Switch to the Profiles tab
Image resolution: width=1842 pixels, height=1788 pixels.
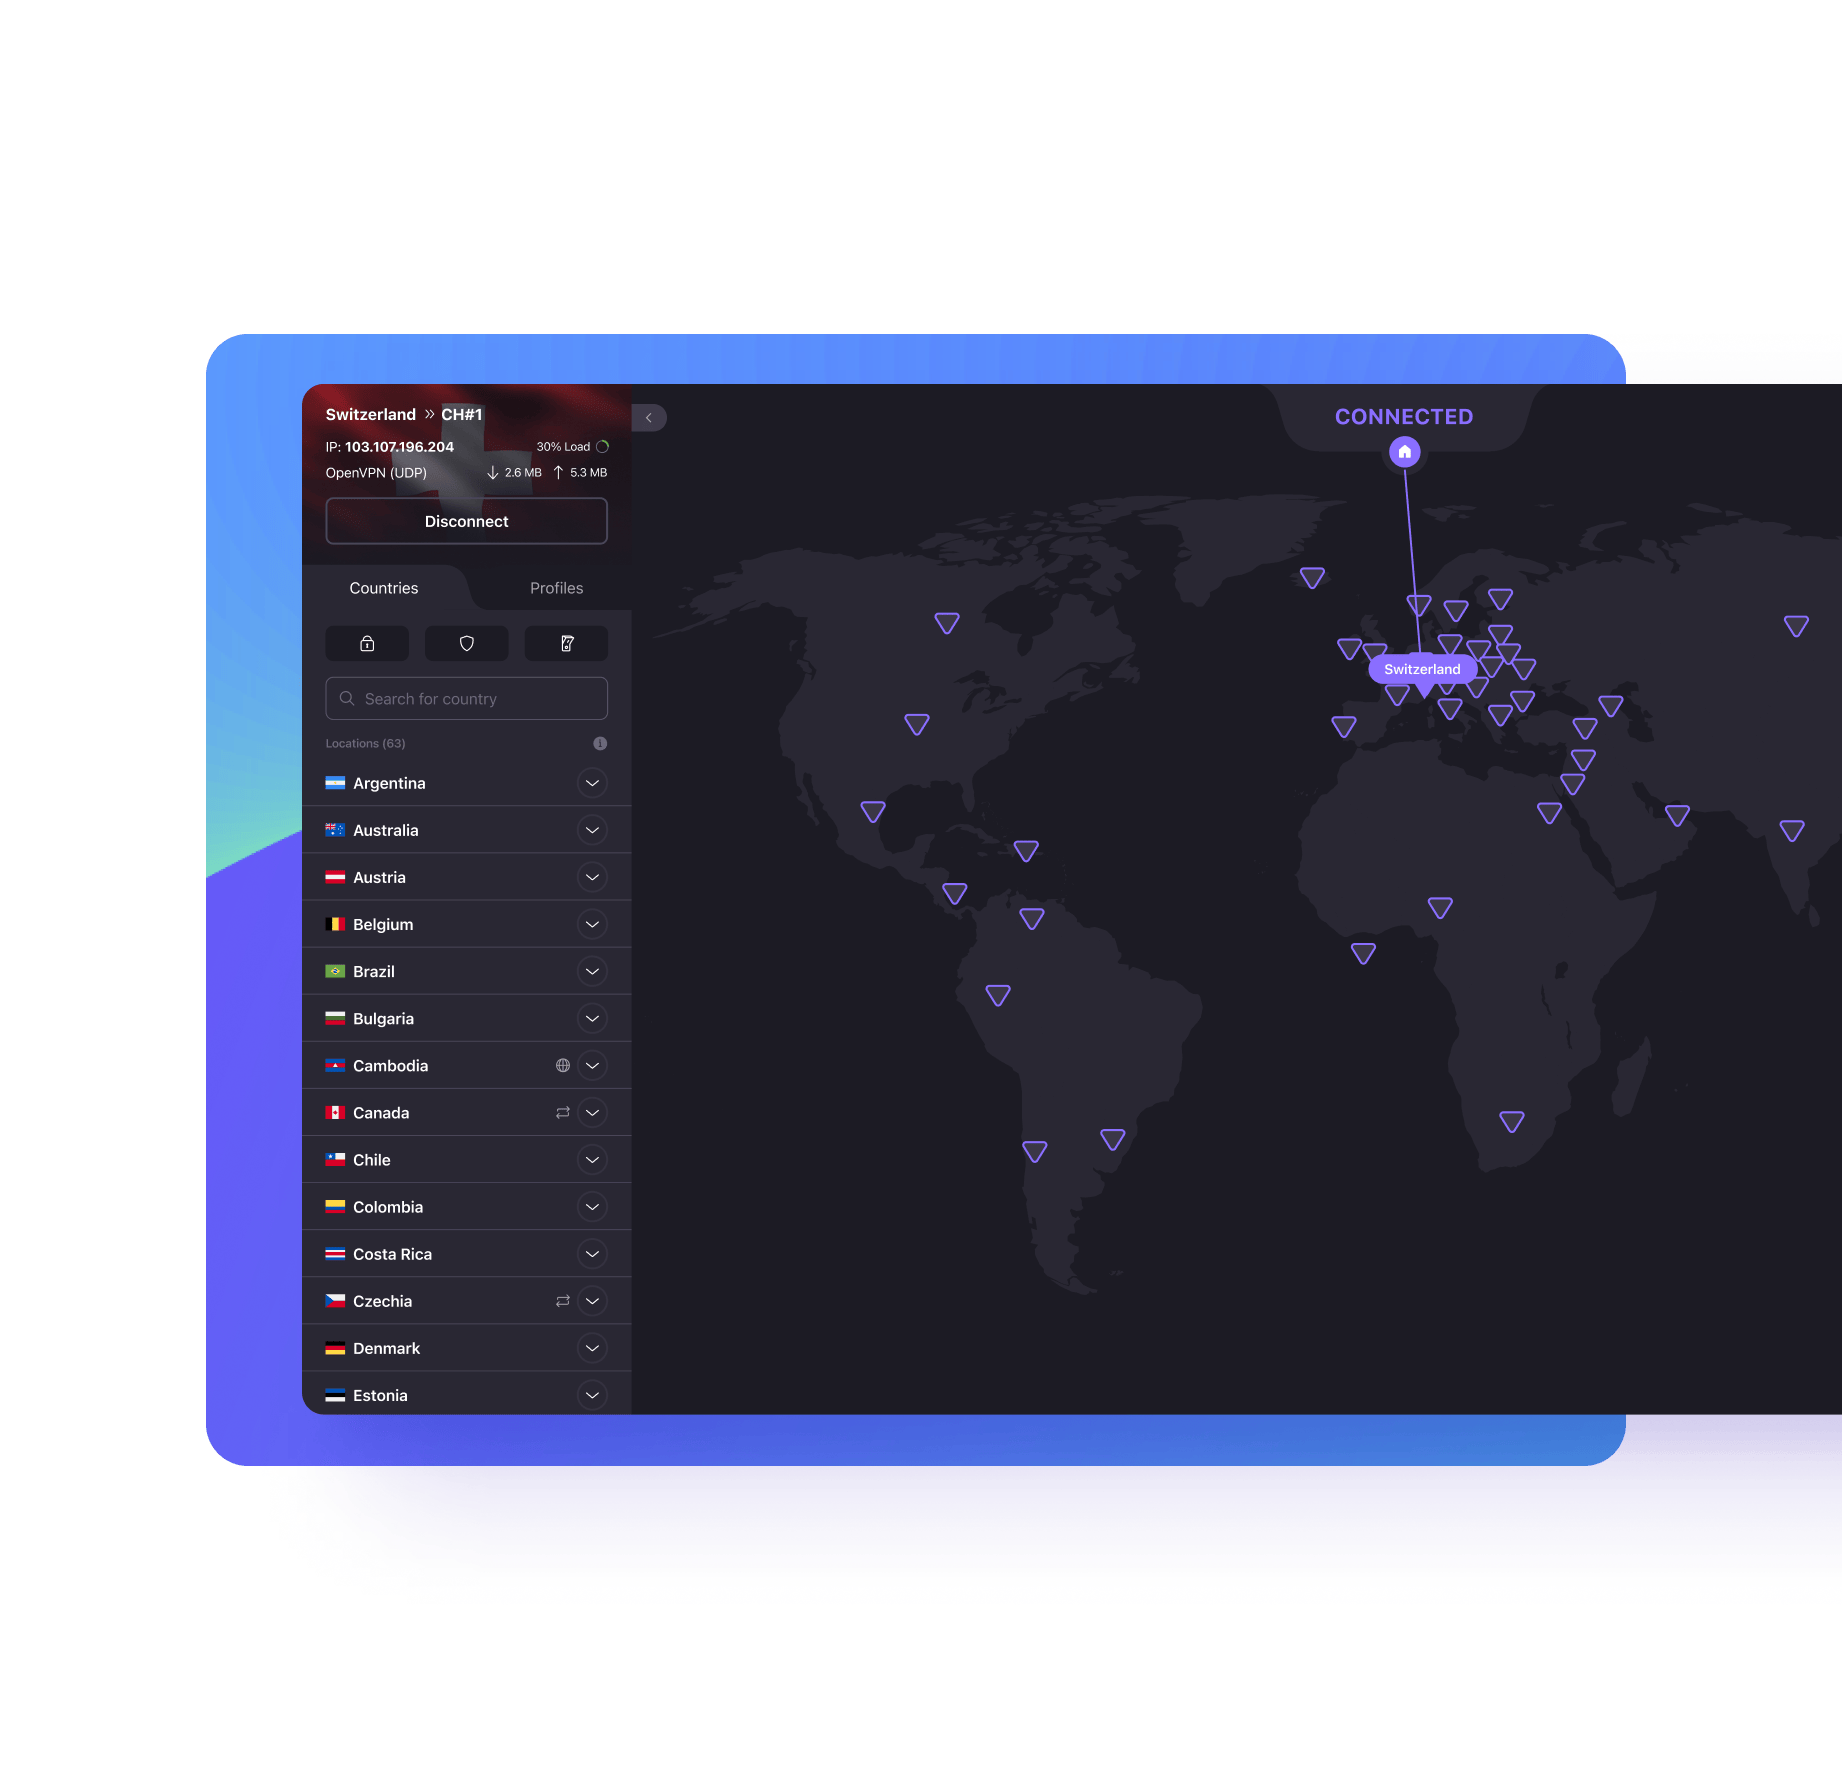556,588
